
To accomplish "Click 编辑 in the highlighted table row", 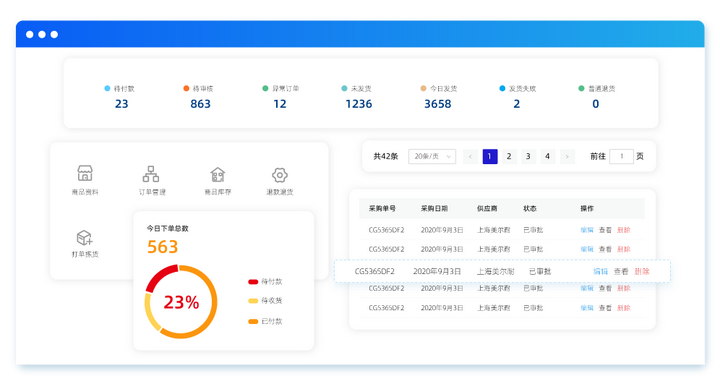I will point(600,271).
